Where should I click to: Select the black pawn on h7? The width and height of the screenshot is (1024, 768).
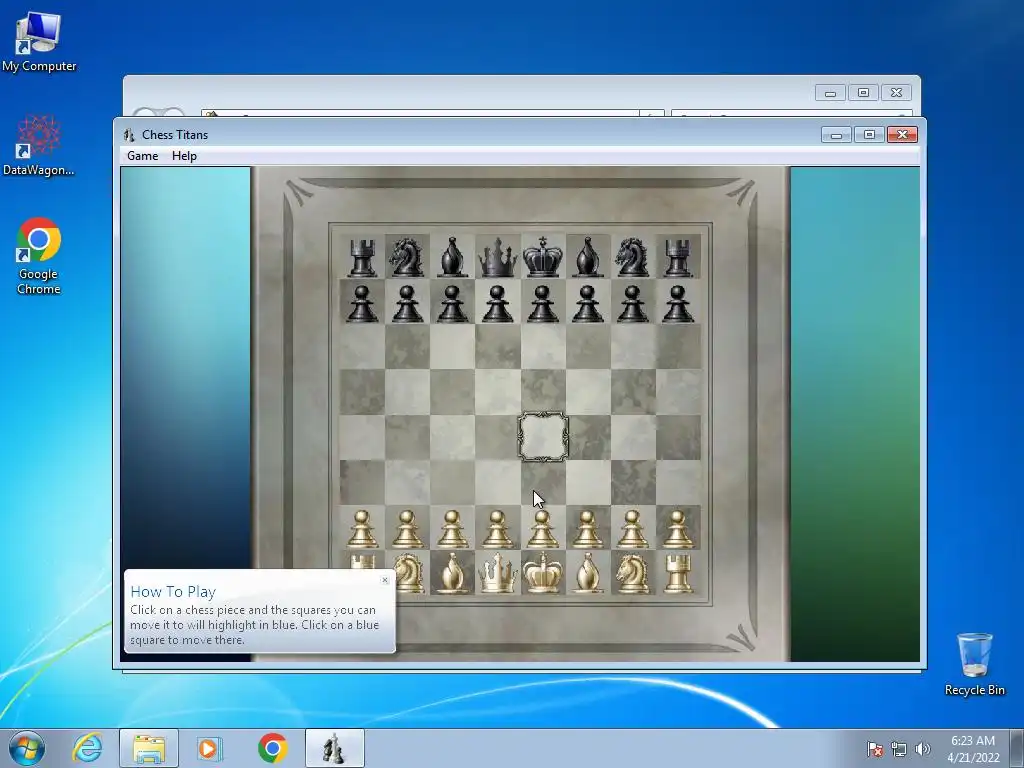pyautogui.click(x=678, y=304)
